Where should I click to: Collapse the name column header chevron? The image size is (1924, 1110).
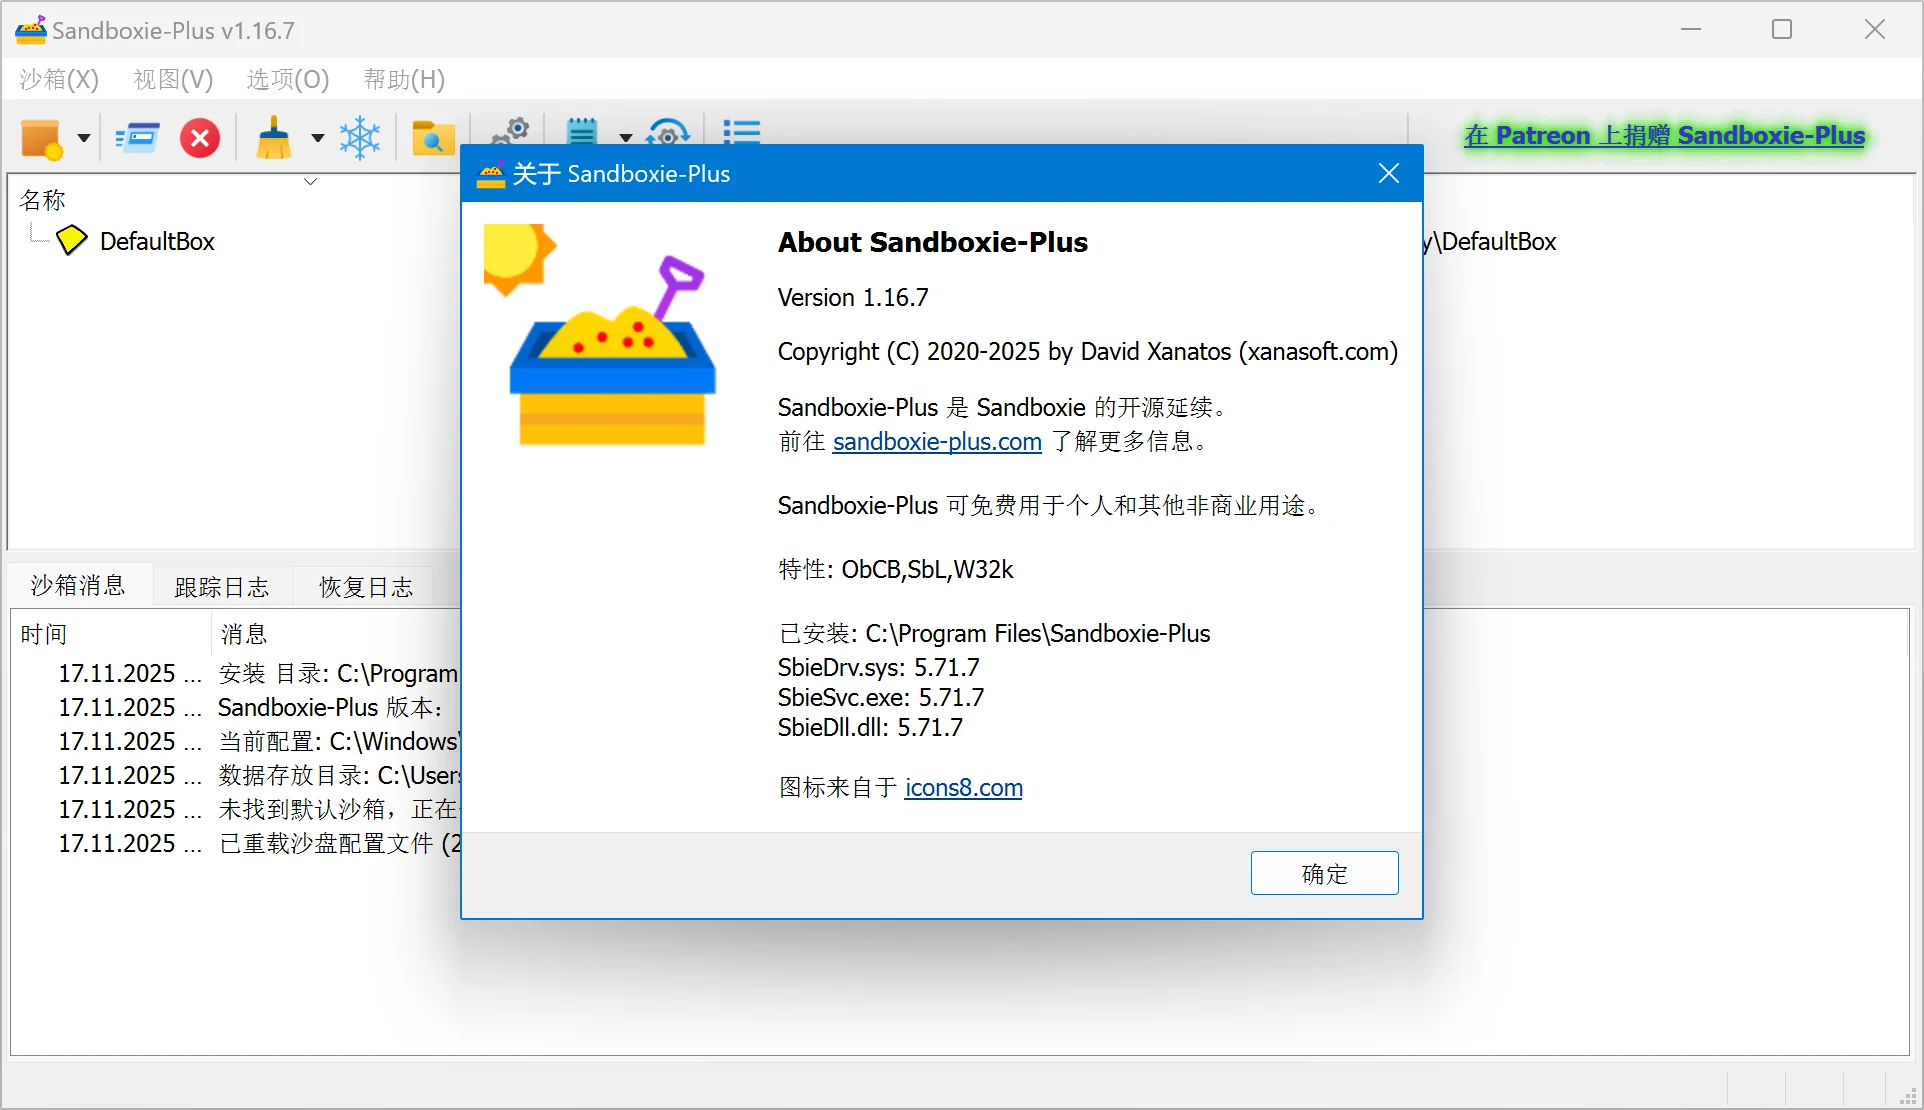coord(309,182)
